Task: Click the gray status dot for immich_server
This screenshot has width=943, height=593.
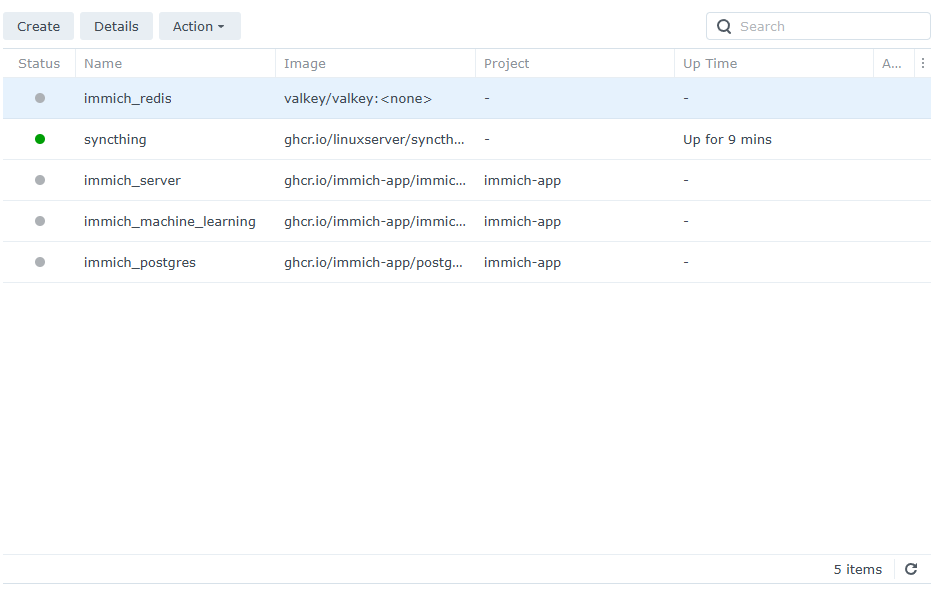Action: coord(40,180)
